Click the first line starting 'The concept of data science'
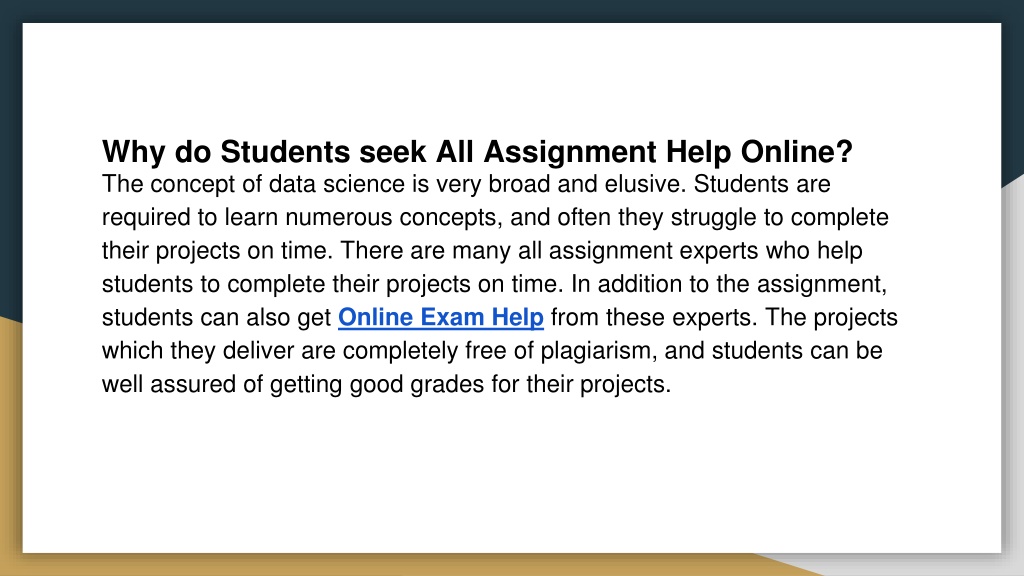 tap(466, 184)
